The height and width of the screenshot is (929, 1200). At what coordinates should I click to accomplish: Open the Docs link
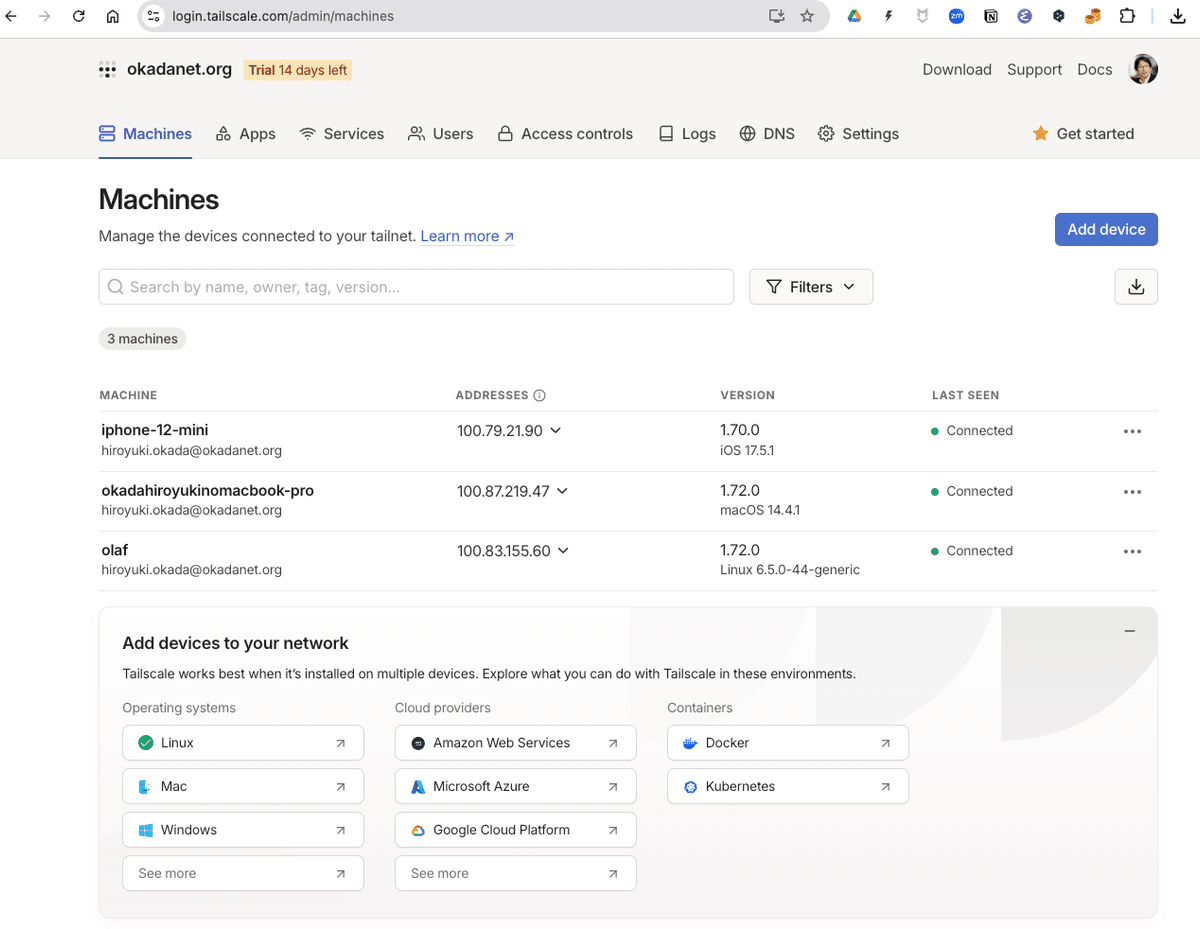point(1095,69)
